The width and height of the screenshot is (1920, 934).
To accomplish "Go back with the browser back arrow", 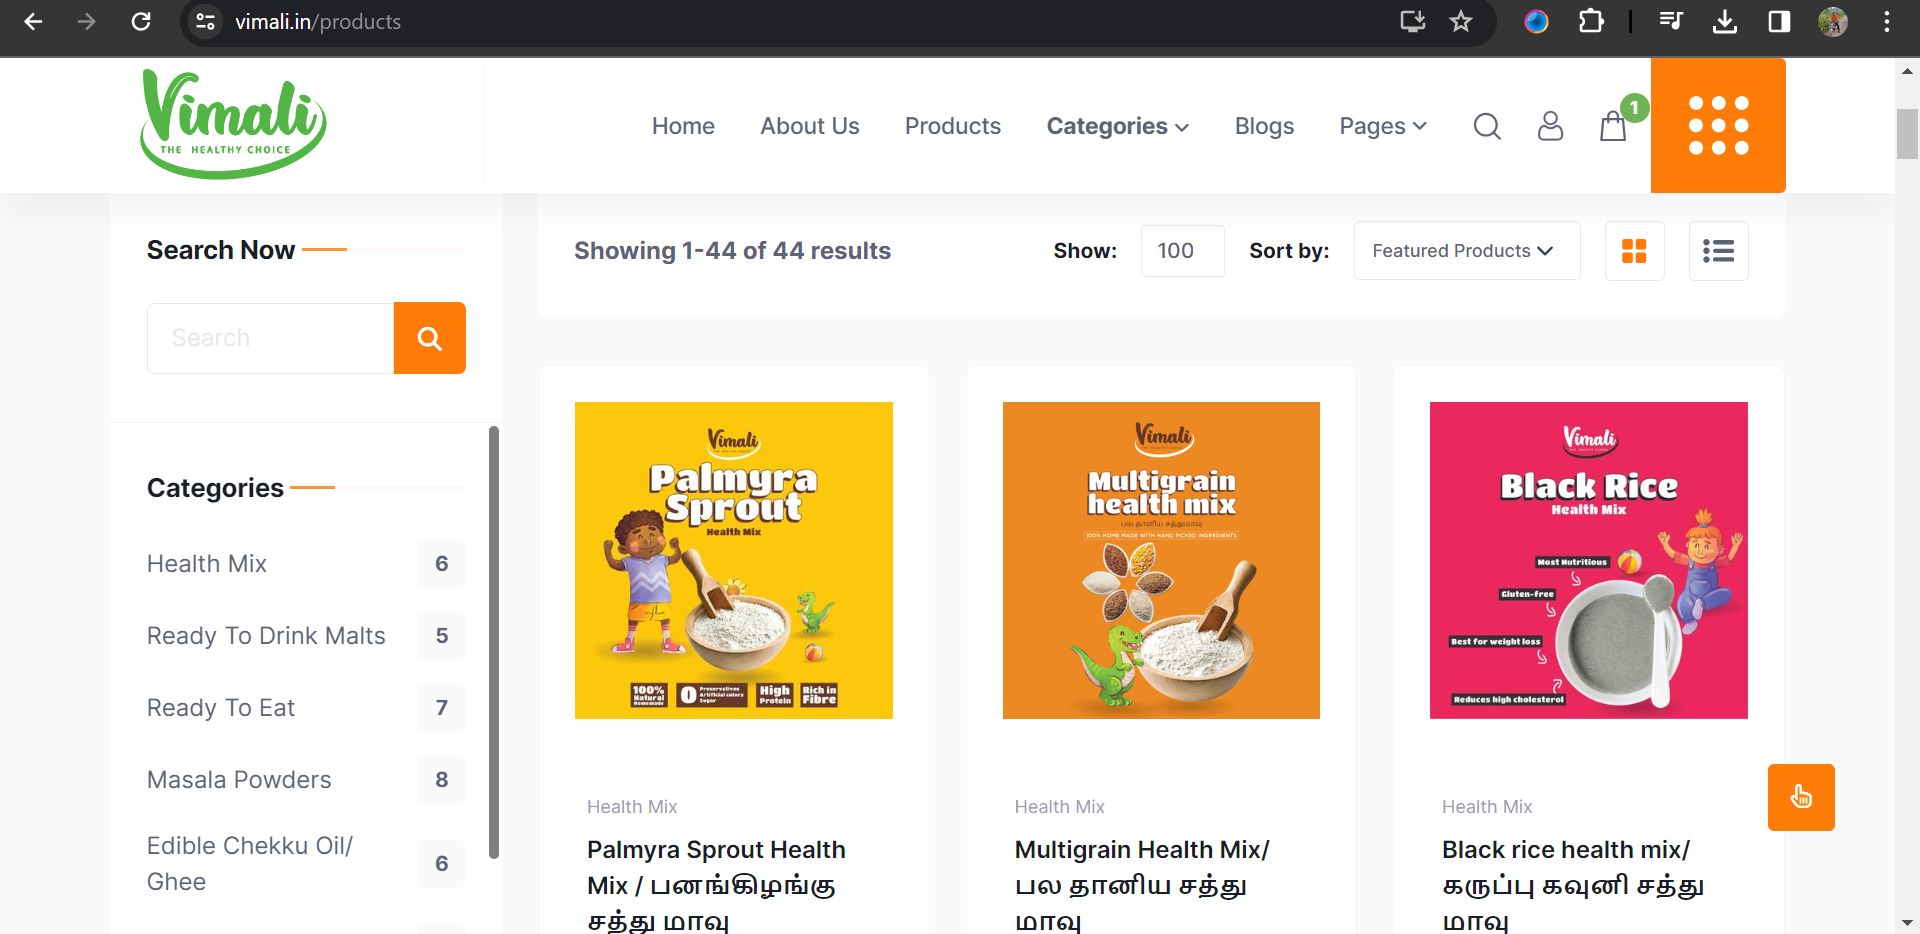I will click(x=33, y=21).
